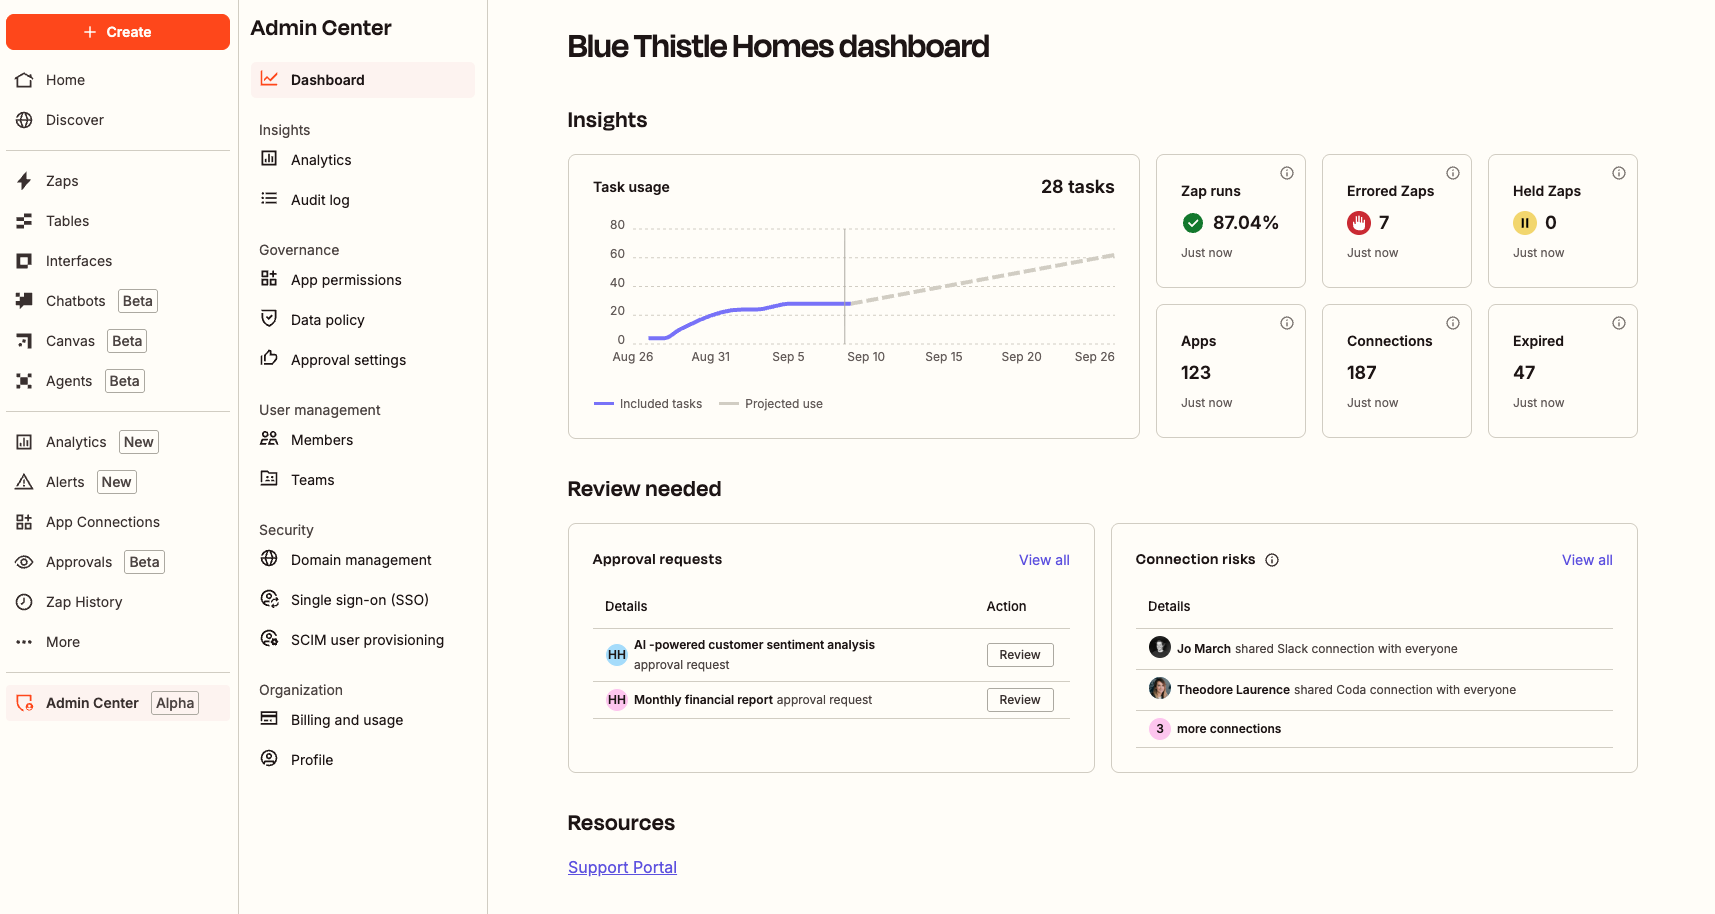Open Tables from the left sidebar

point(67,221)
